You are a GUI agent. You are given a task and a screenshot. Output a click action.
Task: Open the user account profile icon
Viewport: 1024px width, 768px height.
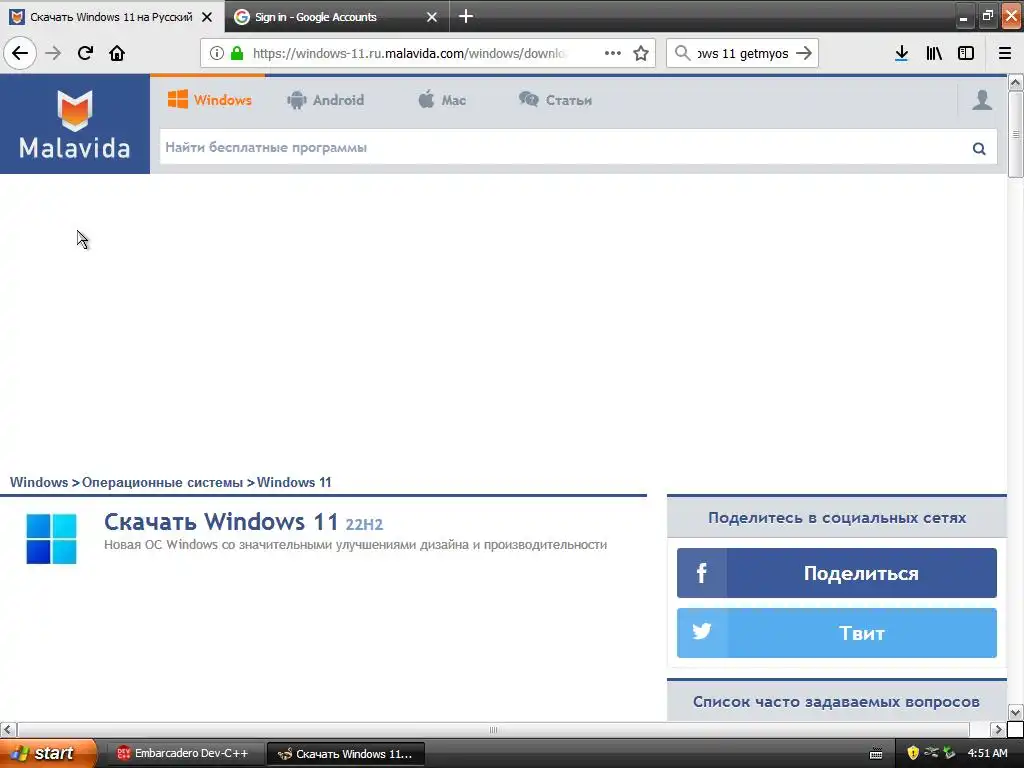982,100
